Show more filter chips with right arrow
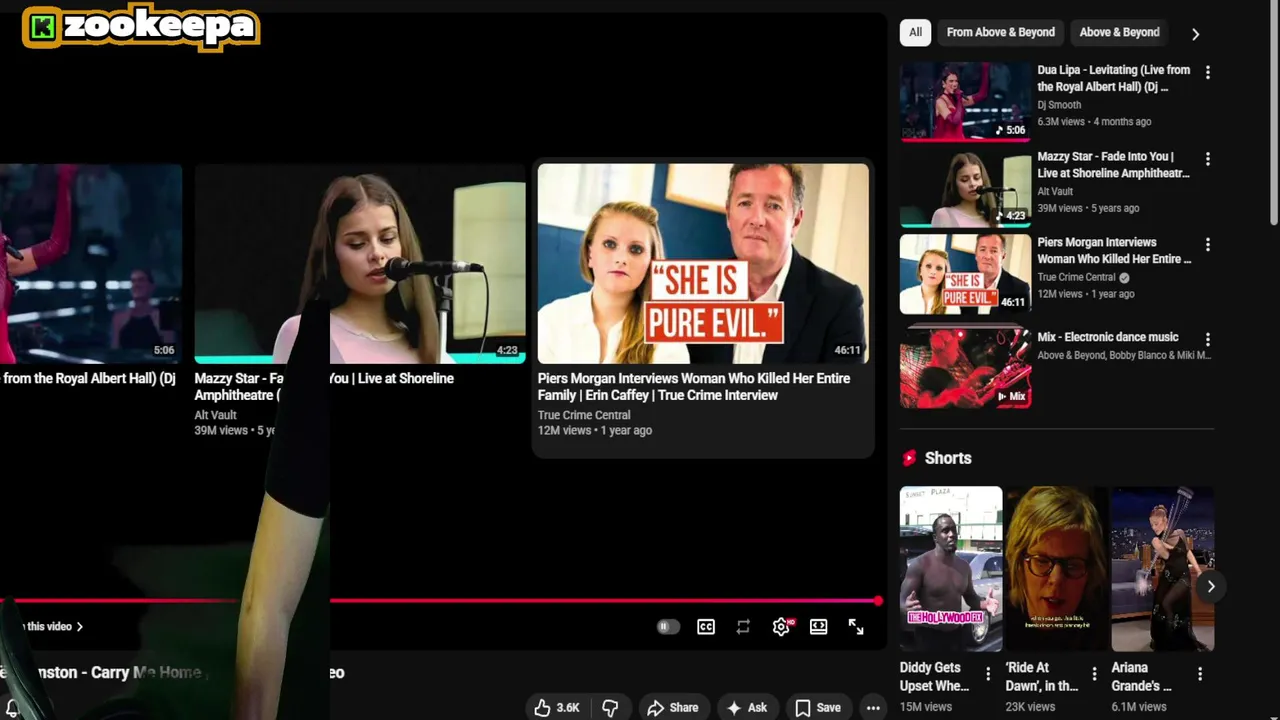The image size is (1280, 720). tap(1195, 34)
